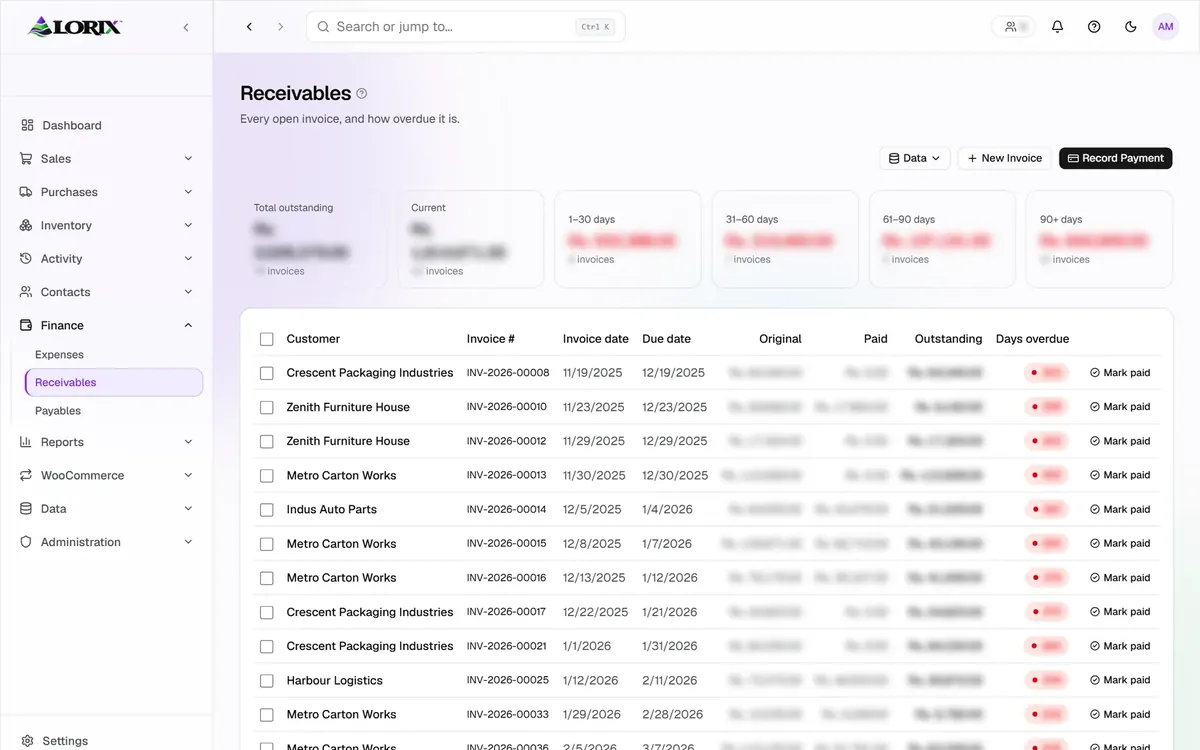Click the Purchases truck icon

(26, 192)
